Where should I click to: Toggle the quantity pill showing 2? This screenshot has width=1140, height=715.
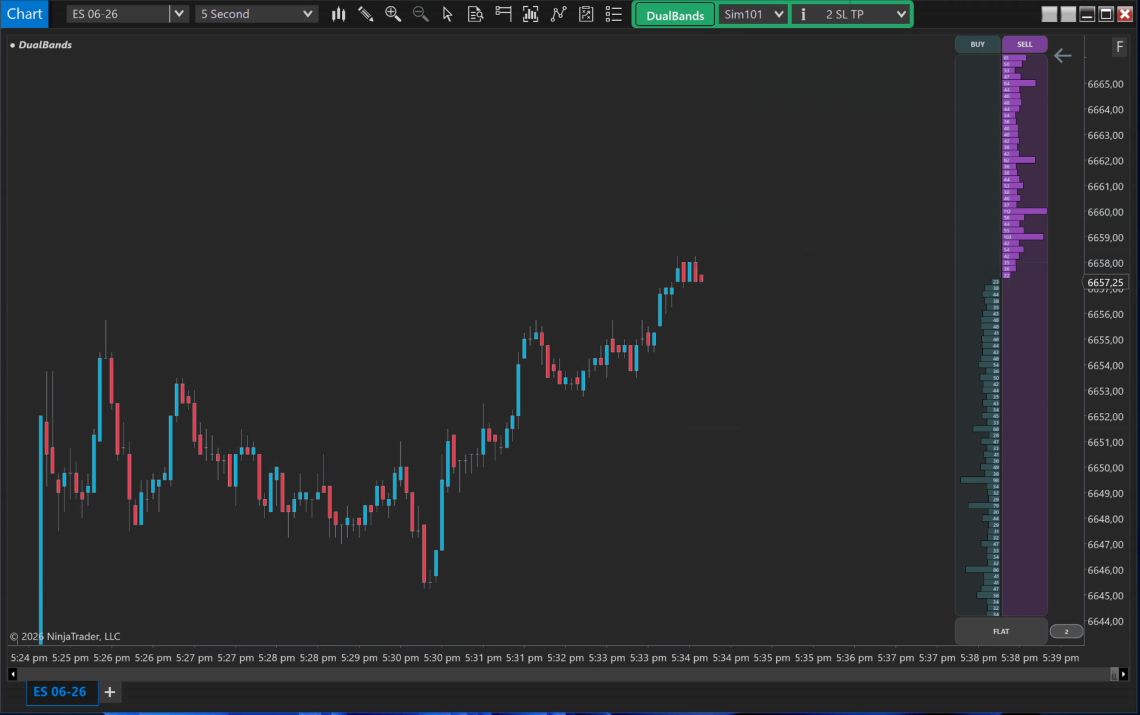point(1066,632)
